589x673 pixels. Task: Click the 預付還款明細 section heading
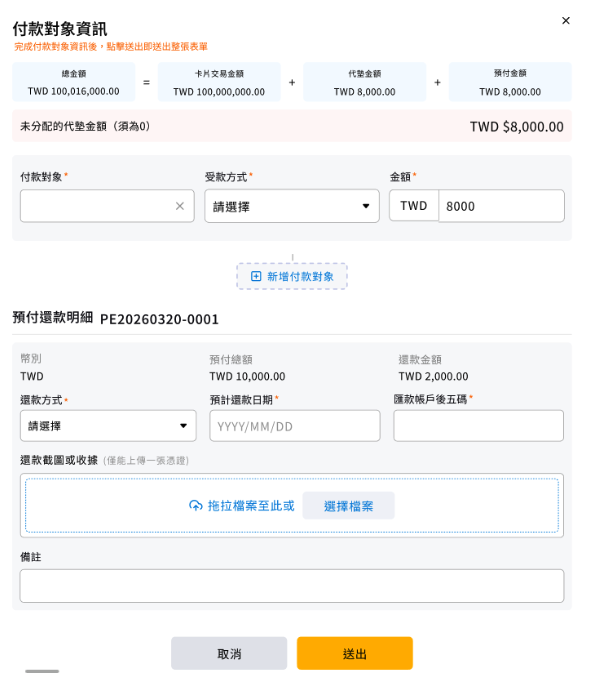tap(52, 318)
